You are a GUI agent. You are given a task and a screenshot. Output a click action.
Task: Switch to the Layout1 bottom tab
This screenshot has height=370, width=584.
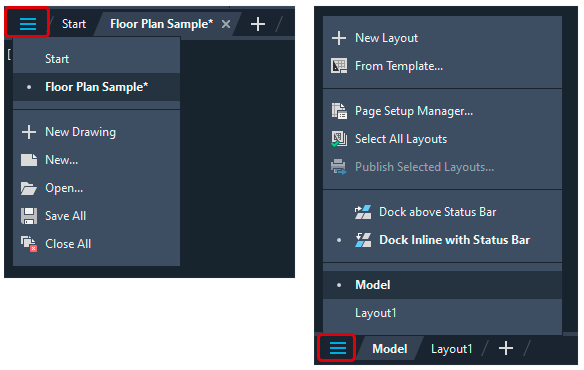click(451, 349)
